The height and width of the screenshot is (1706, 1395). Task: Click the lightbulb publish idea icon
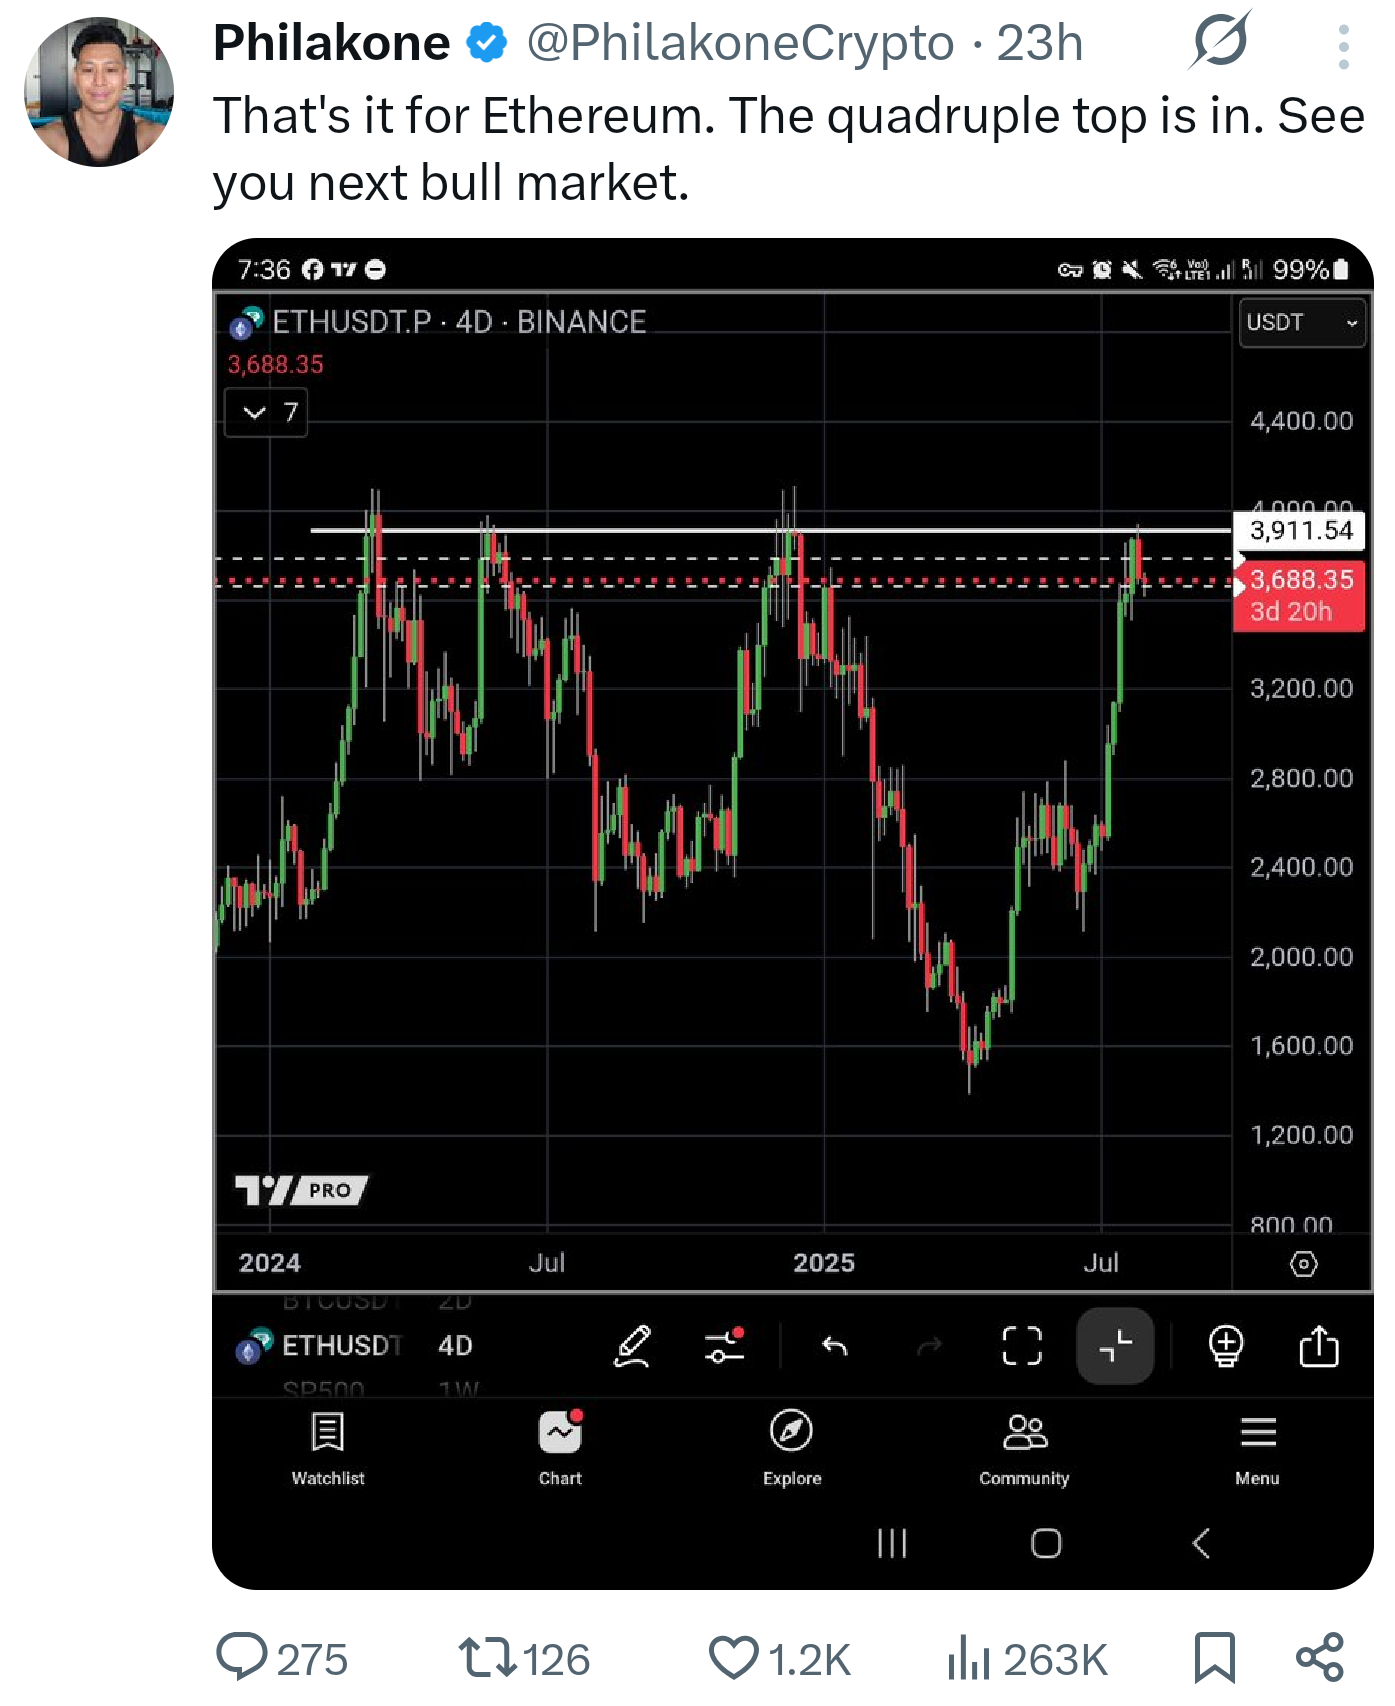(x=1225, y=1346)
